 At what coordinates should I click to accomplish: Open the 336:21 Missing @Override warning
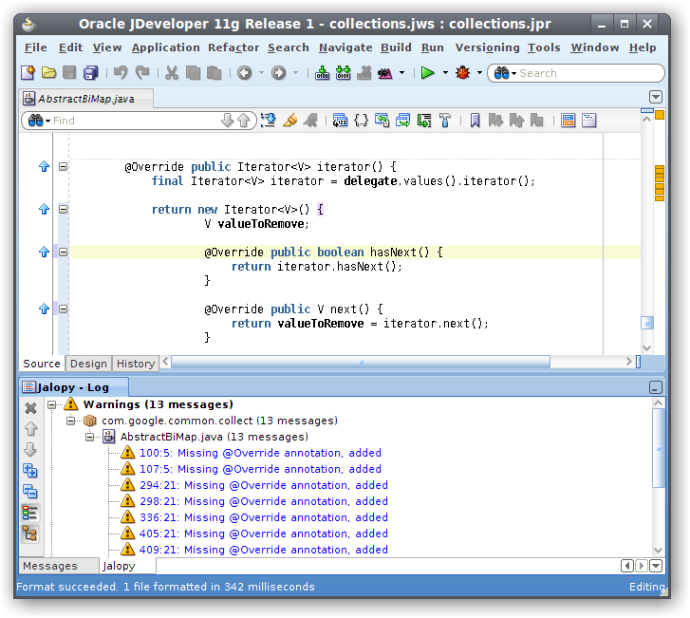click(x=264, y=517)
